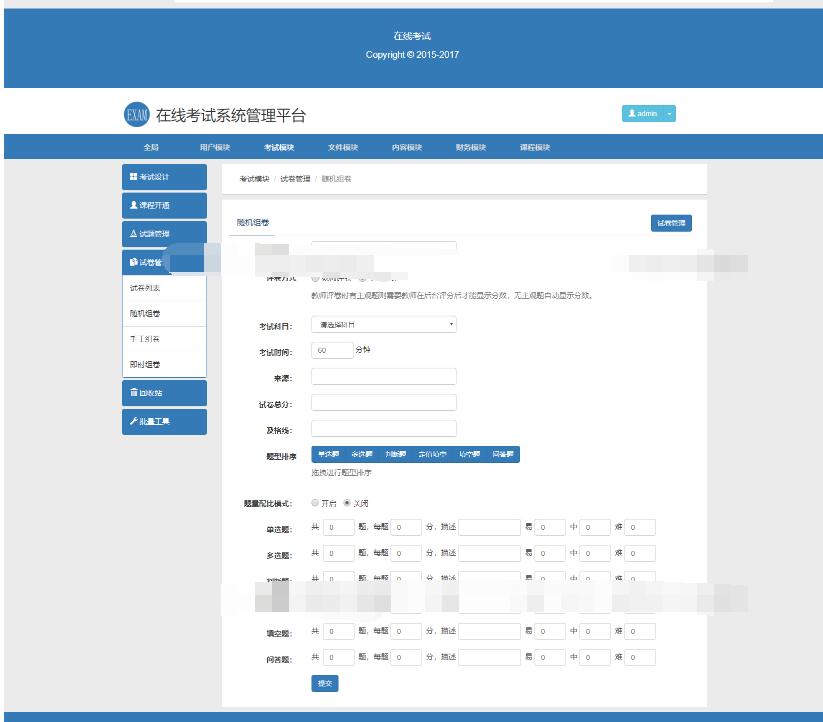Expand the 考试科目 dropdown
823x722 pixels.
tap(384, 325)
